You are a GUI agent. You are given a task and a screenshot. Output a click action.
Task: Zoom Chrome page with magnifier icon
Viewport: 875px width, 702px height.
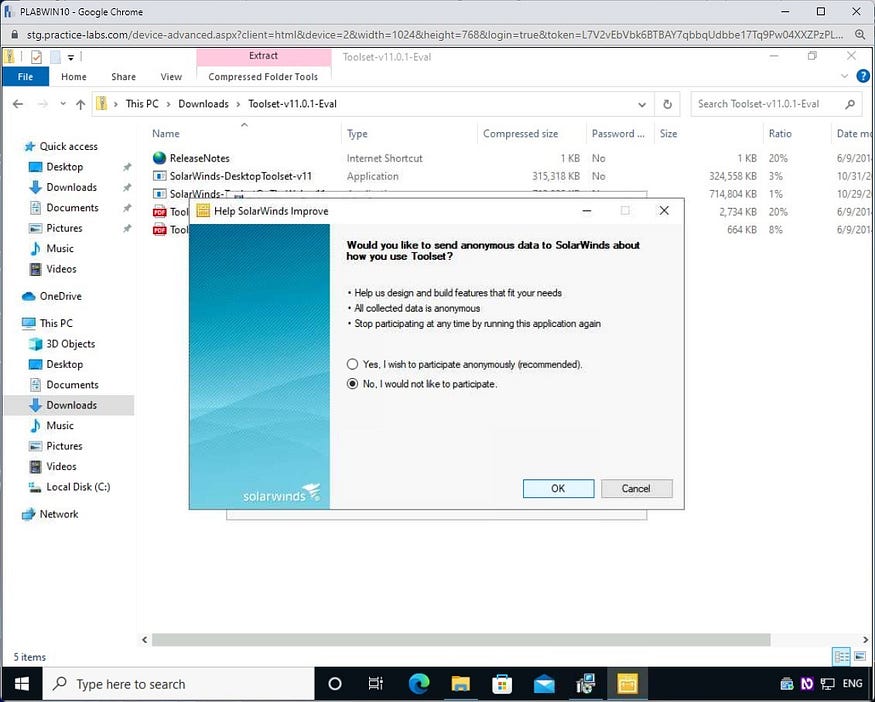[860, 34]
